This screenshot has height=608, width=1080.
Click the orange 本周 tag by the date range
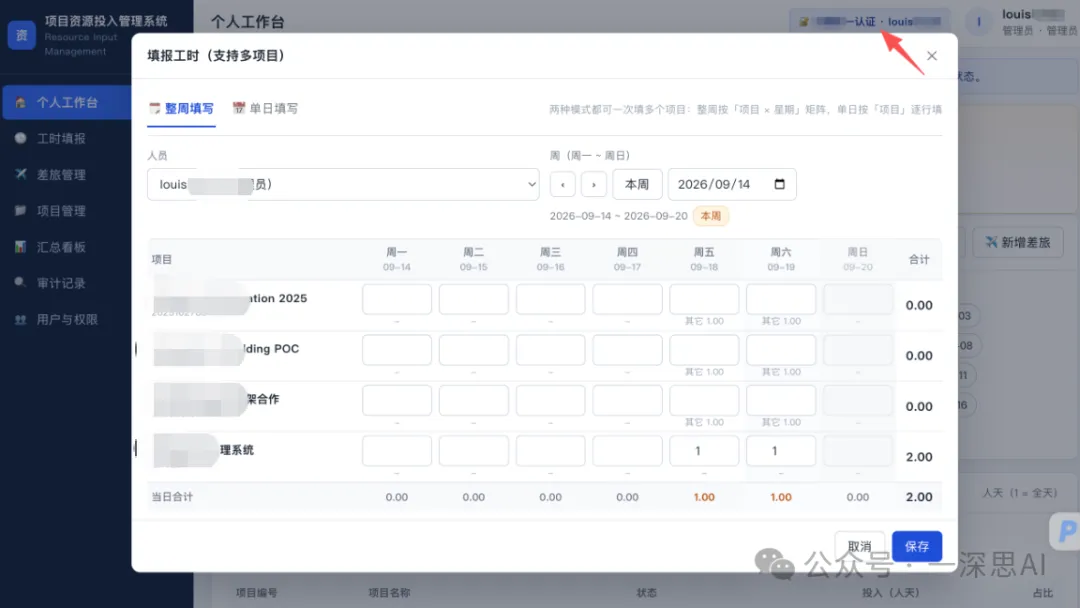(711, 216)
